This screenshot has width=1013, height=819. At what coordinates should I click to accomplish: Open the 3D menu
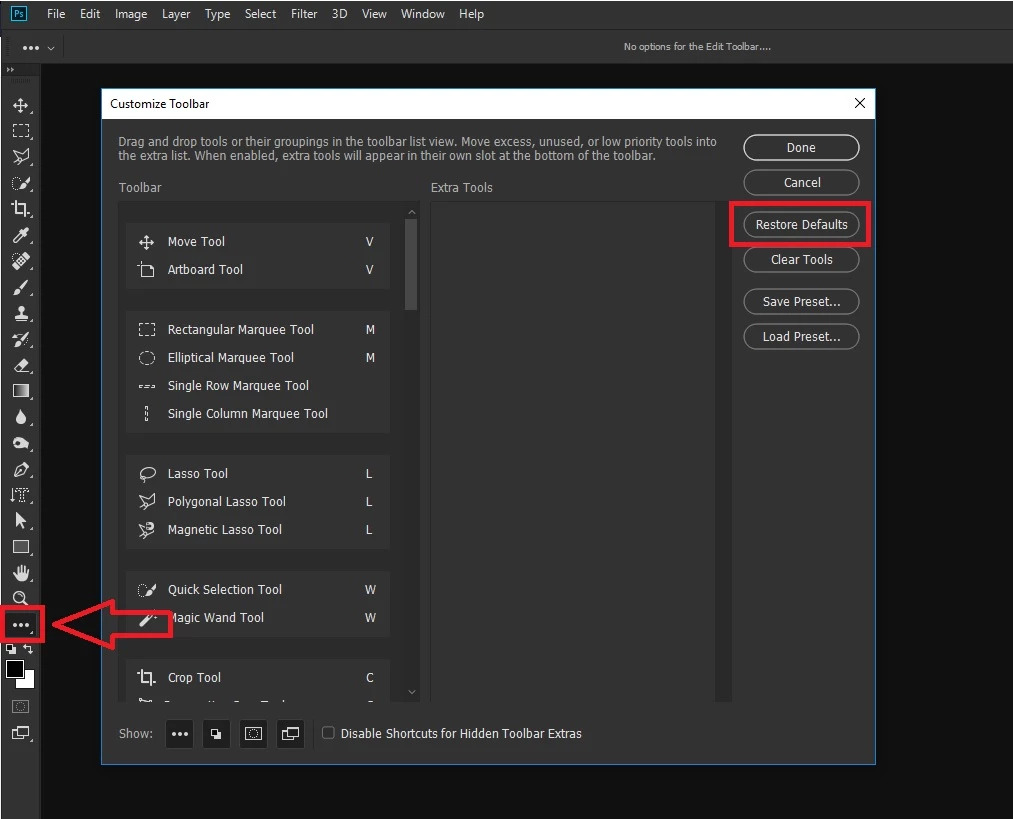coord(339,14)
